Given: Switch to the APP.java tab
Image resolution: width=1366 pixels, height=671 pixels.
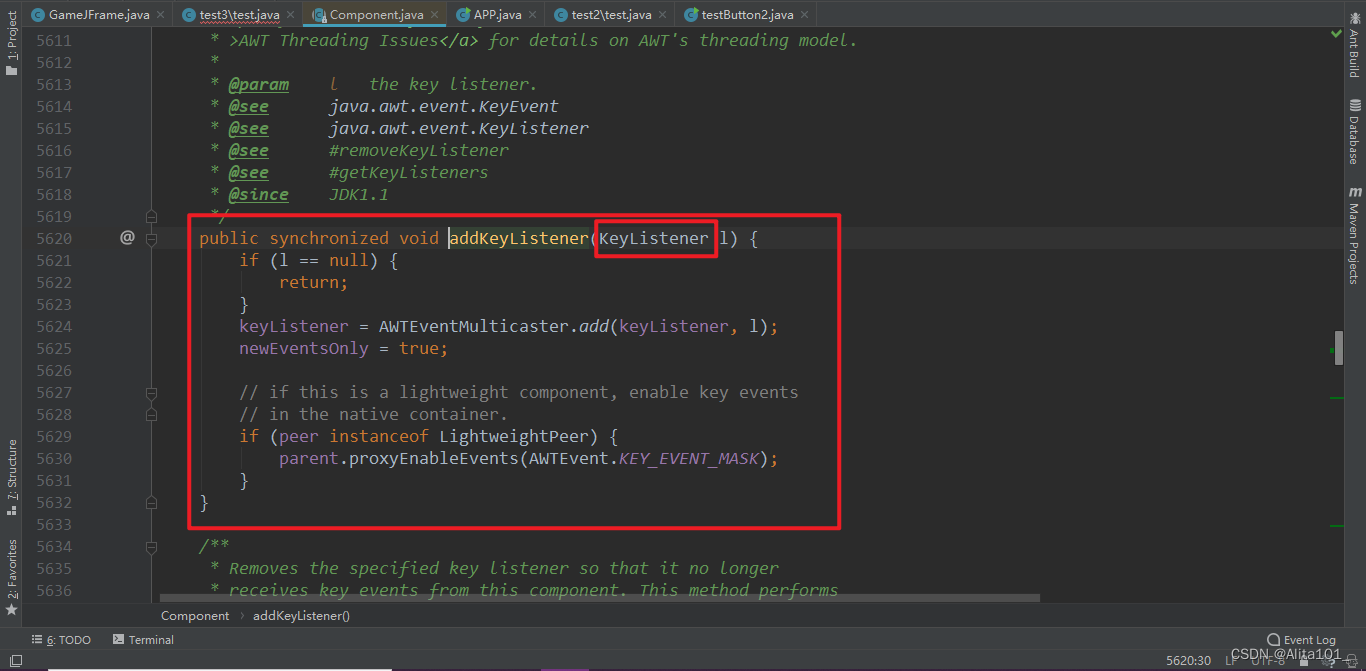Looking at the screenshot, I should pos(488,15).
